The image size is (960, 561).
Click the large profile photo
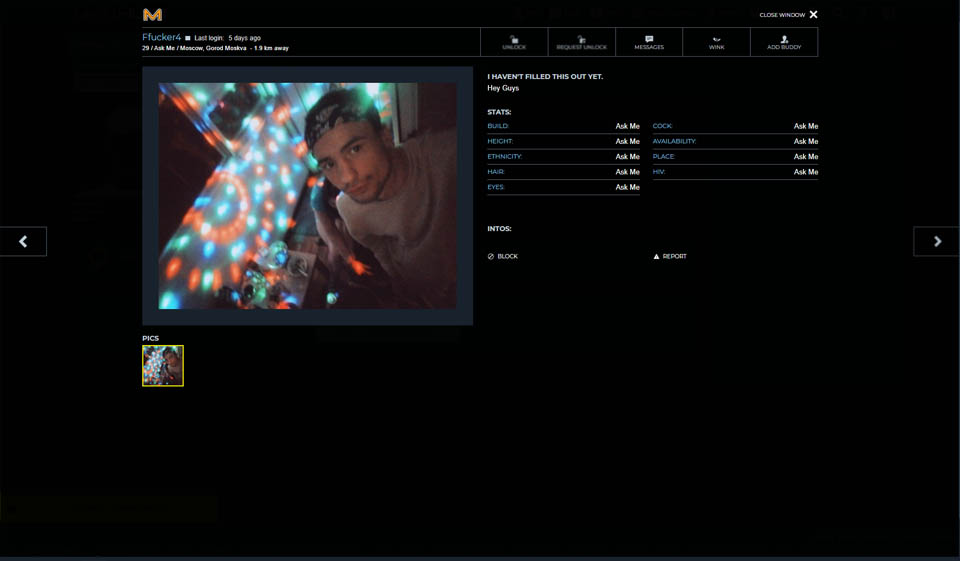pos(307,196)
